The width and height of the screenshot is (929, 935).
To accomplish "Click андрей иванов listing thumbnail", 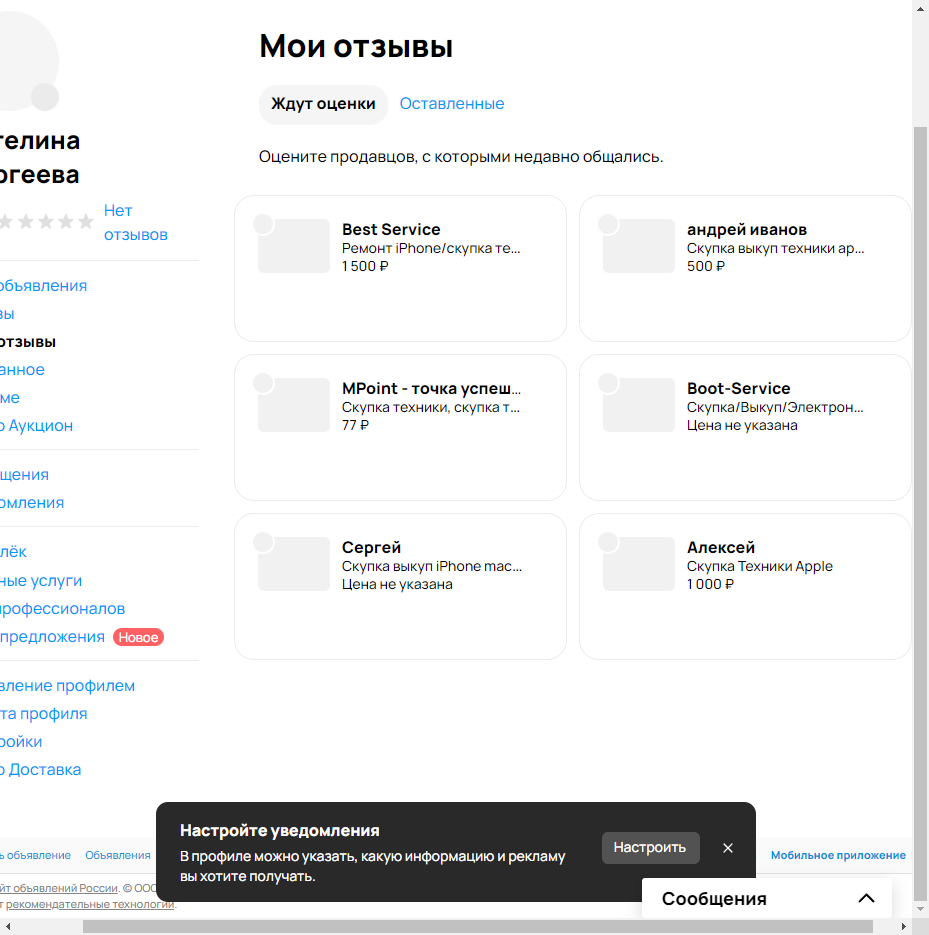I will (639, 246).
